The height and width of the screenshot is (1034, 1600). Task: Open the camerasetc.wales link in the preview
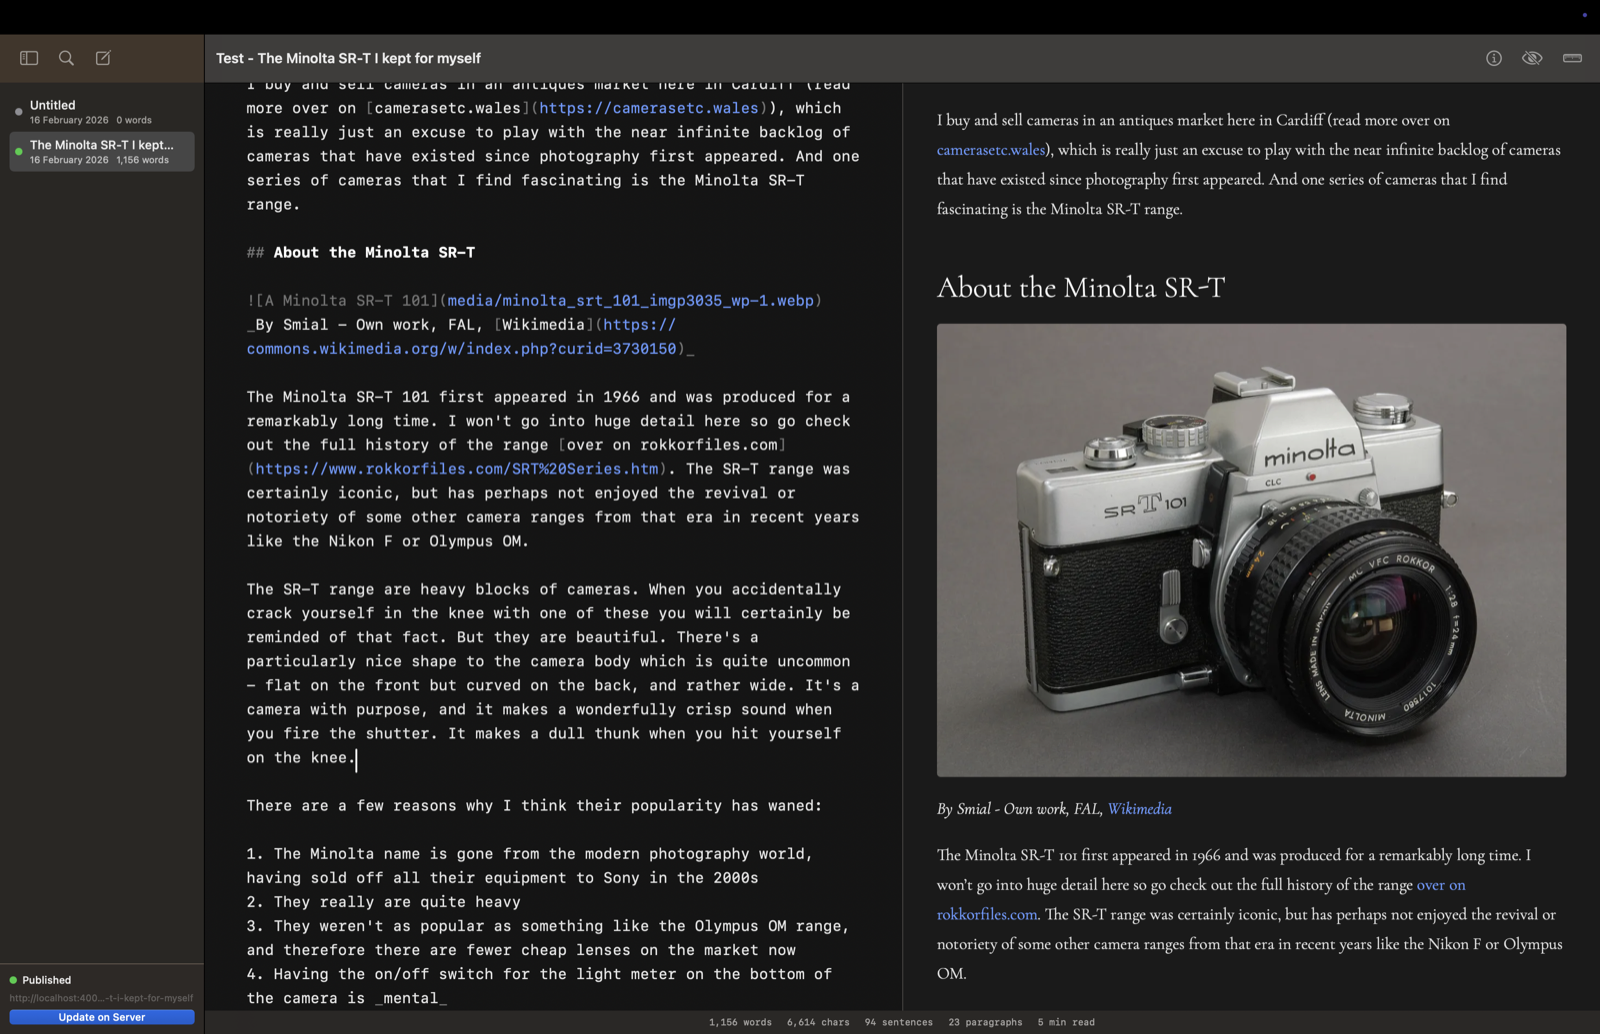[989, 149]
